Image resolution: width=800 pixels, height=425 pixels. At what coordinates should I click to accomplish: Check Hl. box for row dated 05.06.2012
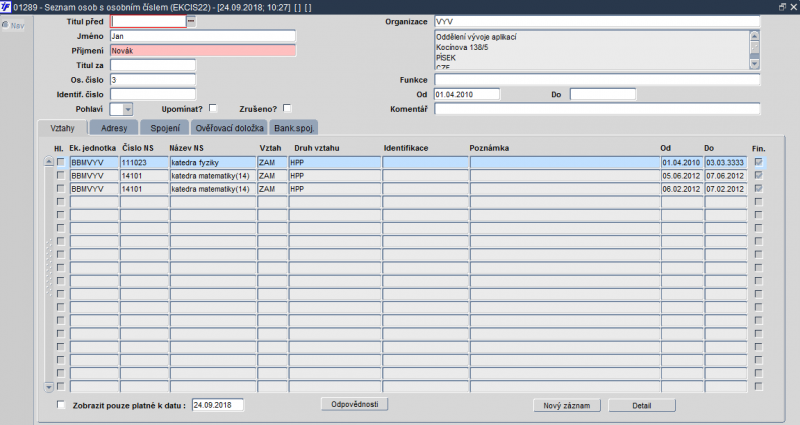coord(61,176)
